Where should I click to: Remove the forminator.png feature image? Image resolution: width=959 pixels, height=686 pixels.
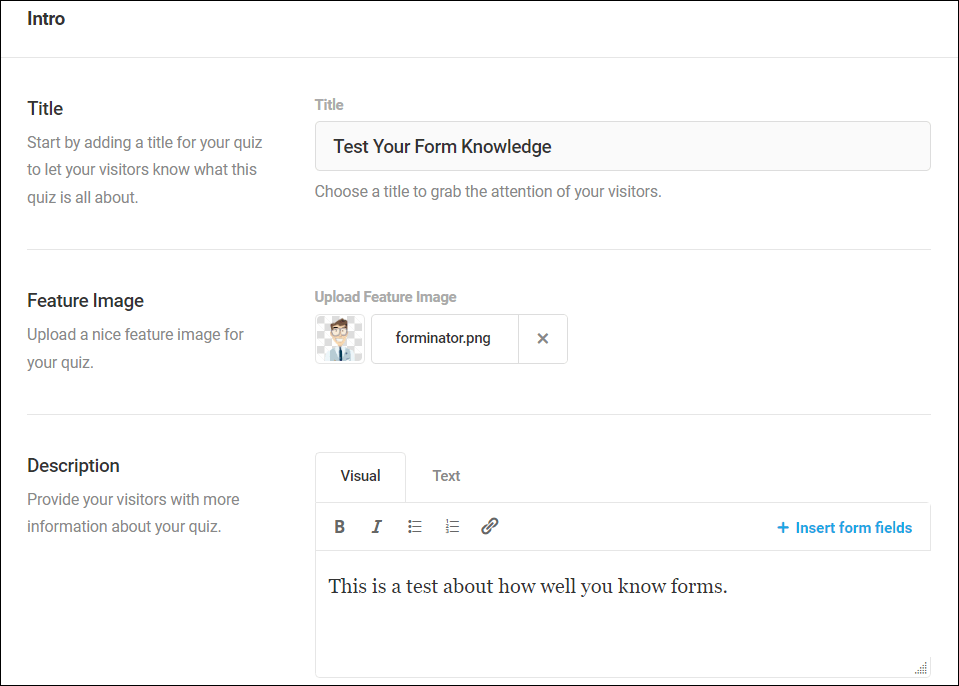coord(542,339)
